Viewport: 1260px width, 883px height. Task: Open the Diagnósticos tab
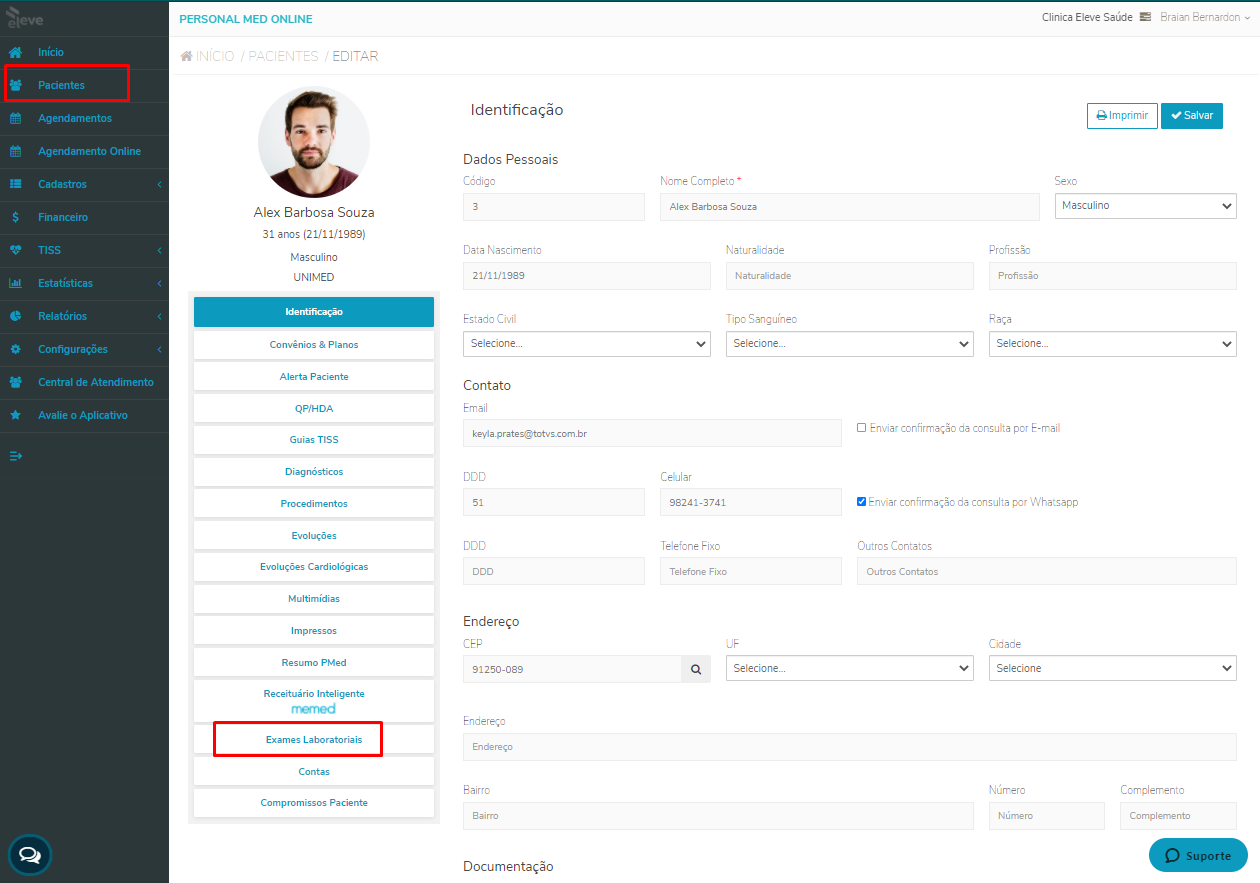pyautogui.click(x=314, y=471)
